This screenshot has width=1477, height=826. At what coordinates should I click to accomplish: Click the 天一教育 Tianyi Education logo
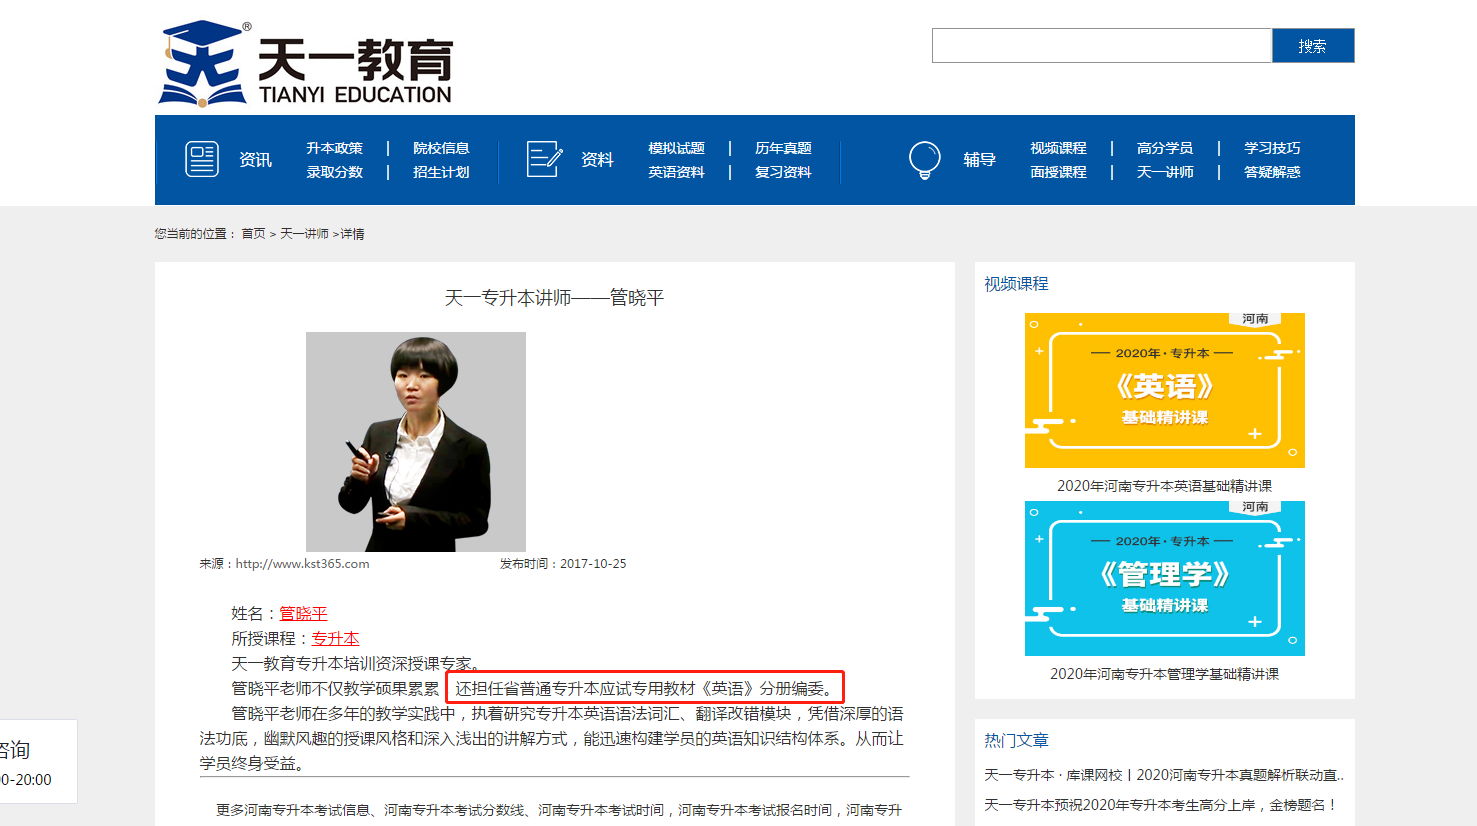pyautogui.click(x=305, y=63)
